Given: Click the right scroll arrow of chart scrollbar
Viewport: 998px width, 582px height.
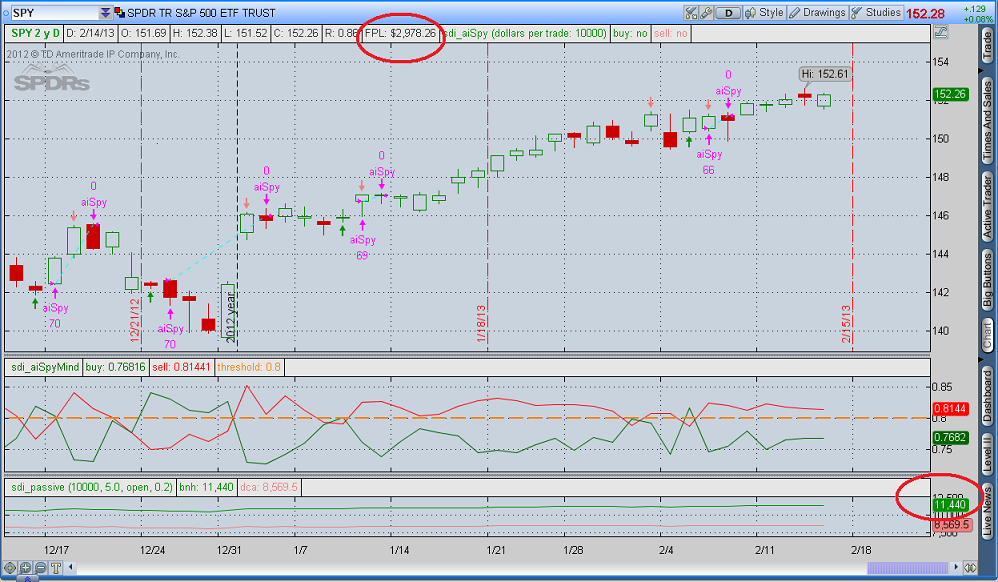Looking at the screenshot, I should [955, 567].
